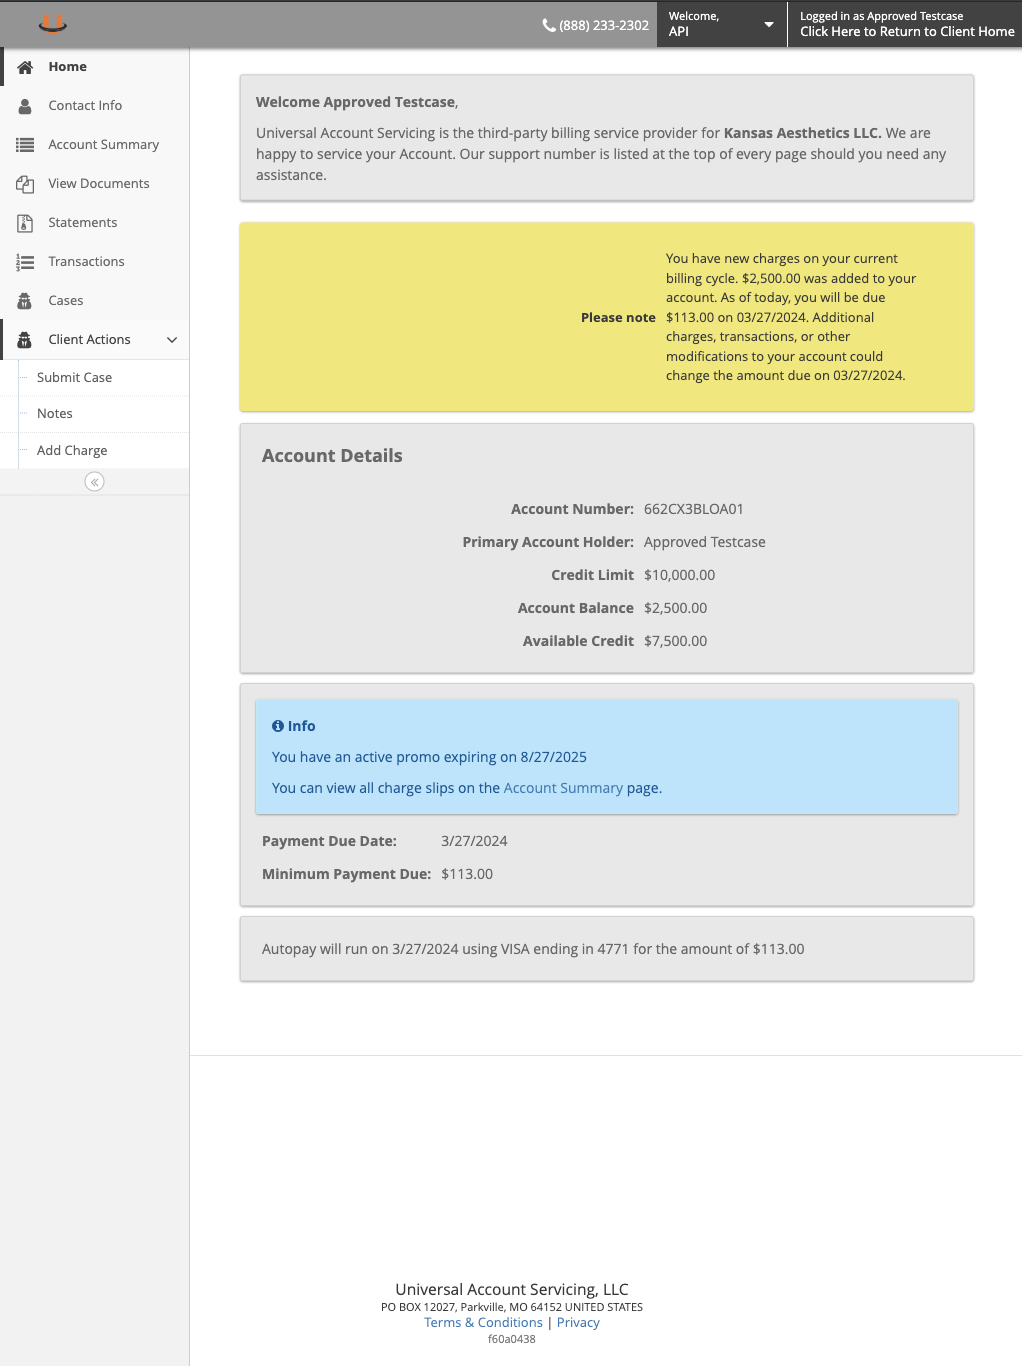1022x1366 pixels.
Task: Open the Terms & Conditions footer link
Action: pos(483,1323)
